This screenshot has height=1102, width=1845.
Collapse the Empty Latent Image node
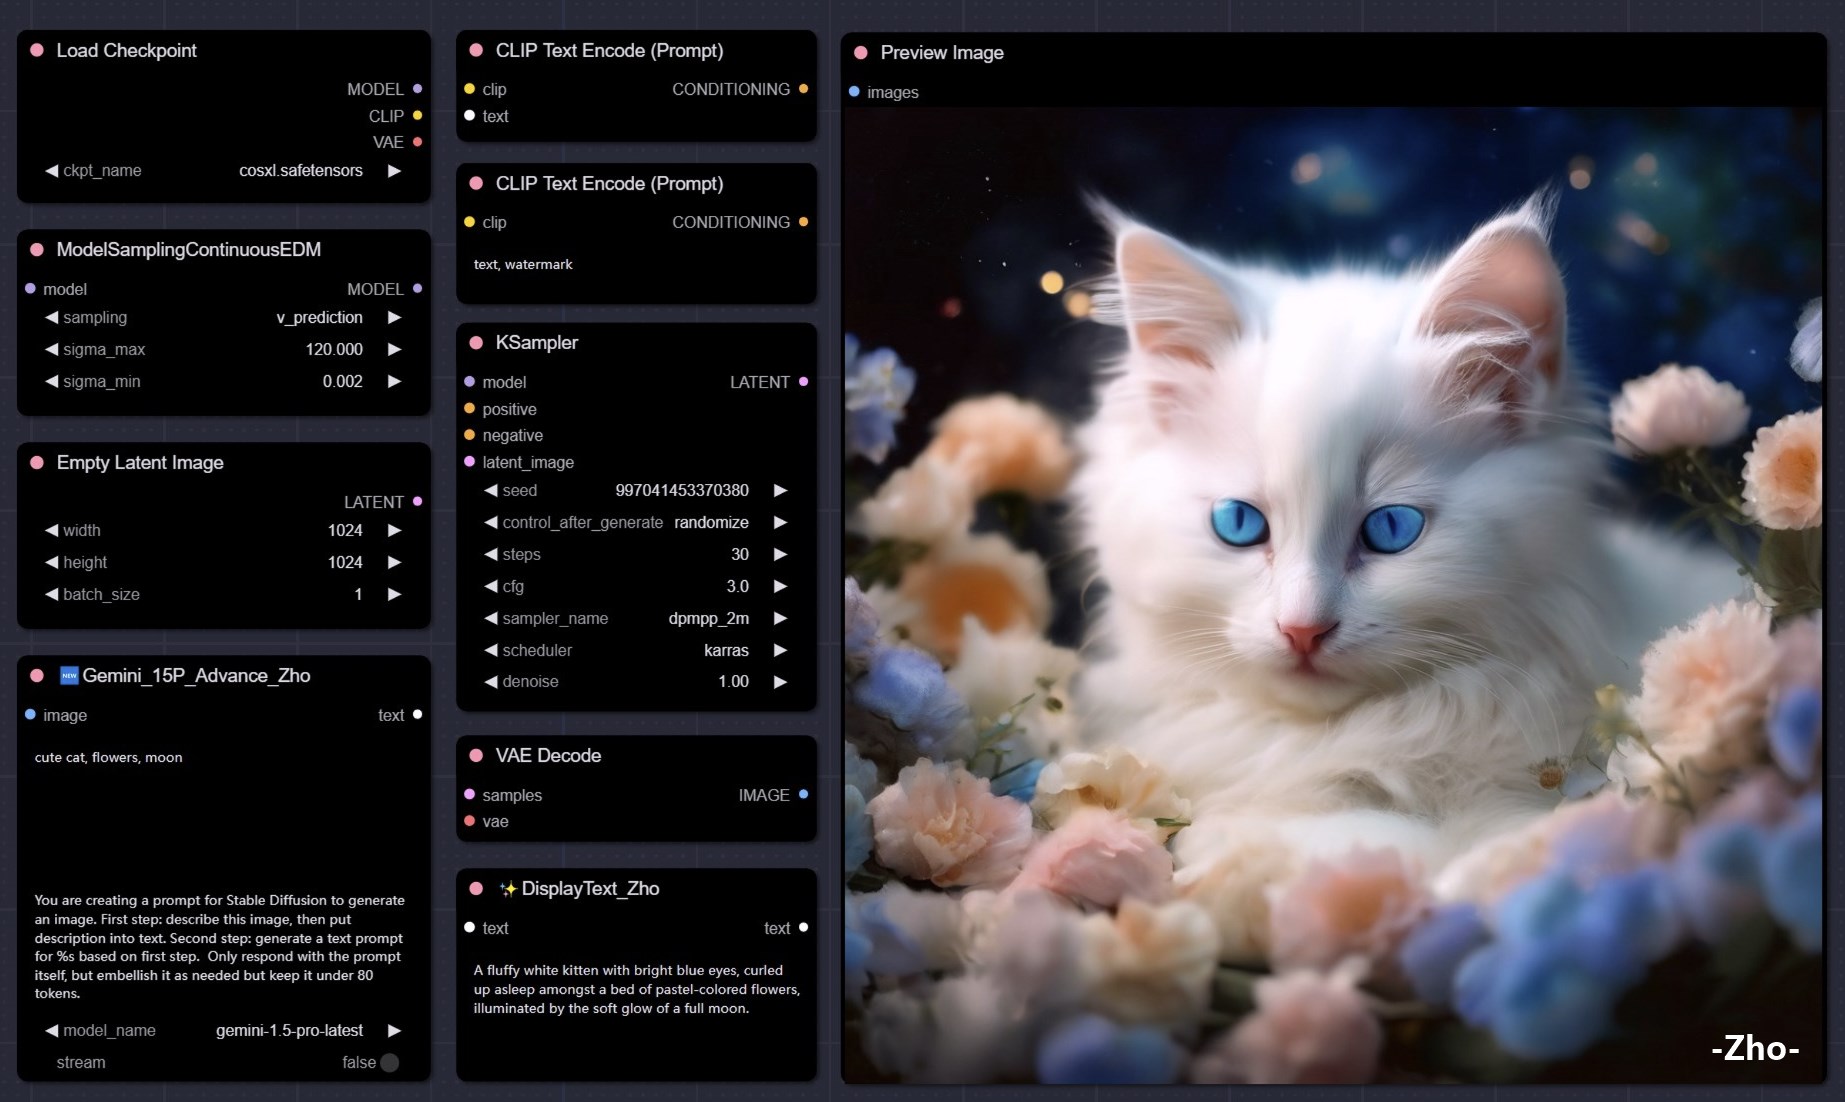37,463
